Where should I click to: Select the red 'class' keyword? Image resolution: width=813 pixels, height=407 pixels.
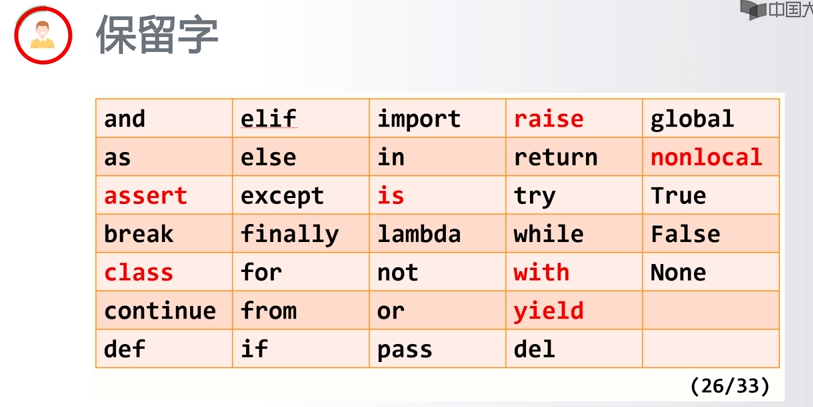pos(138,273)
